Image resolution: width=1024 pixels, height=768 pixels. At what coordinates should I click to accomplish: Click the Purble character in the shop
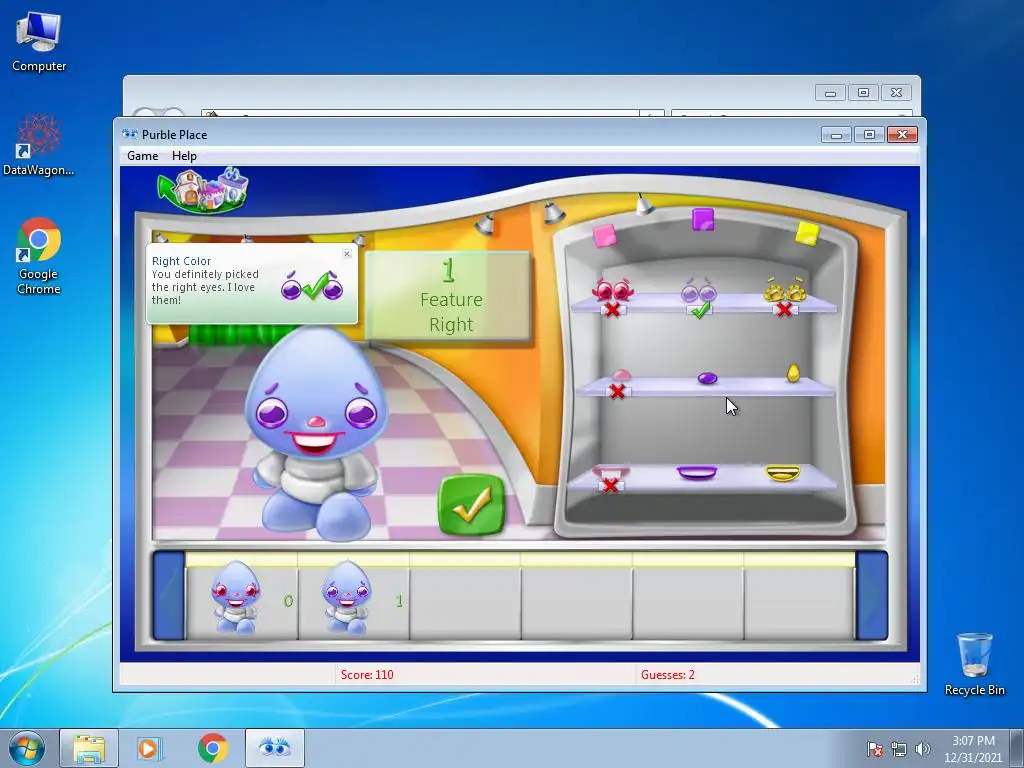click(317, 434)
